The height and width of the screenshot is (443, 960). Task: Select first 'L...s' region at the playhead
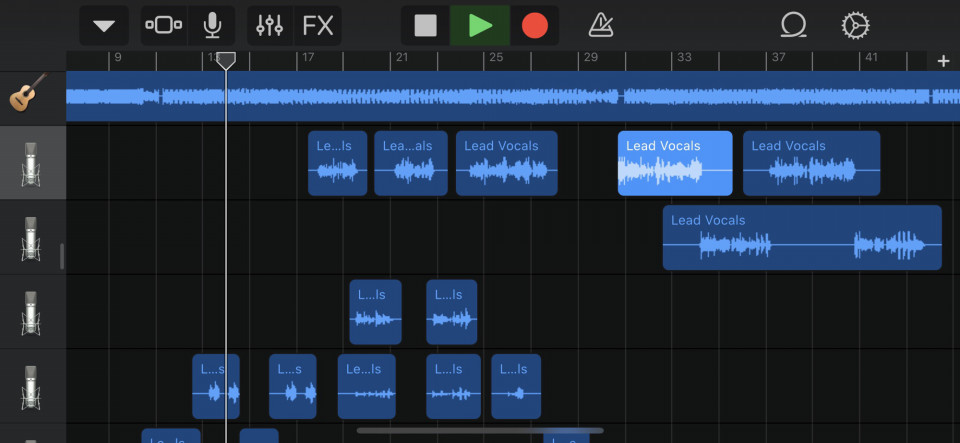(216, 386)
